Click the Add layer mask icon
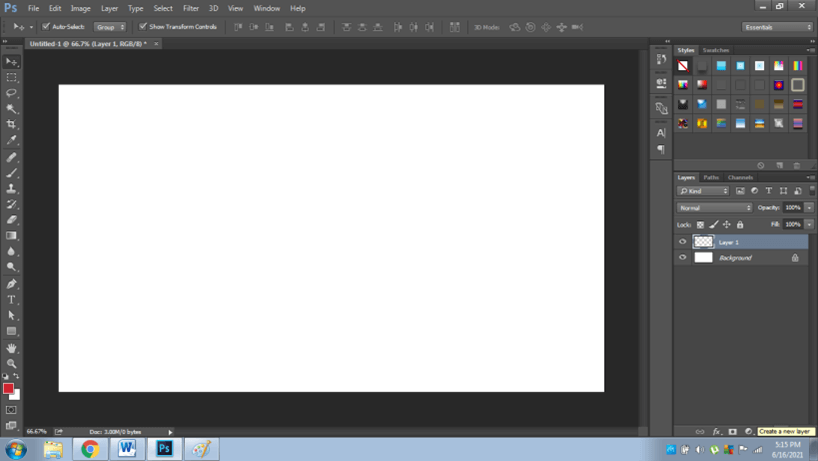Screen dimensions: 818x461 732,432
